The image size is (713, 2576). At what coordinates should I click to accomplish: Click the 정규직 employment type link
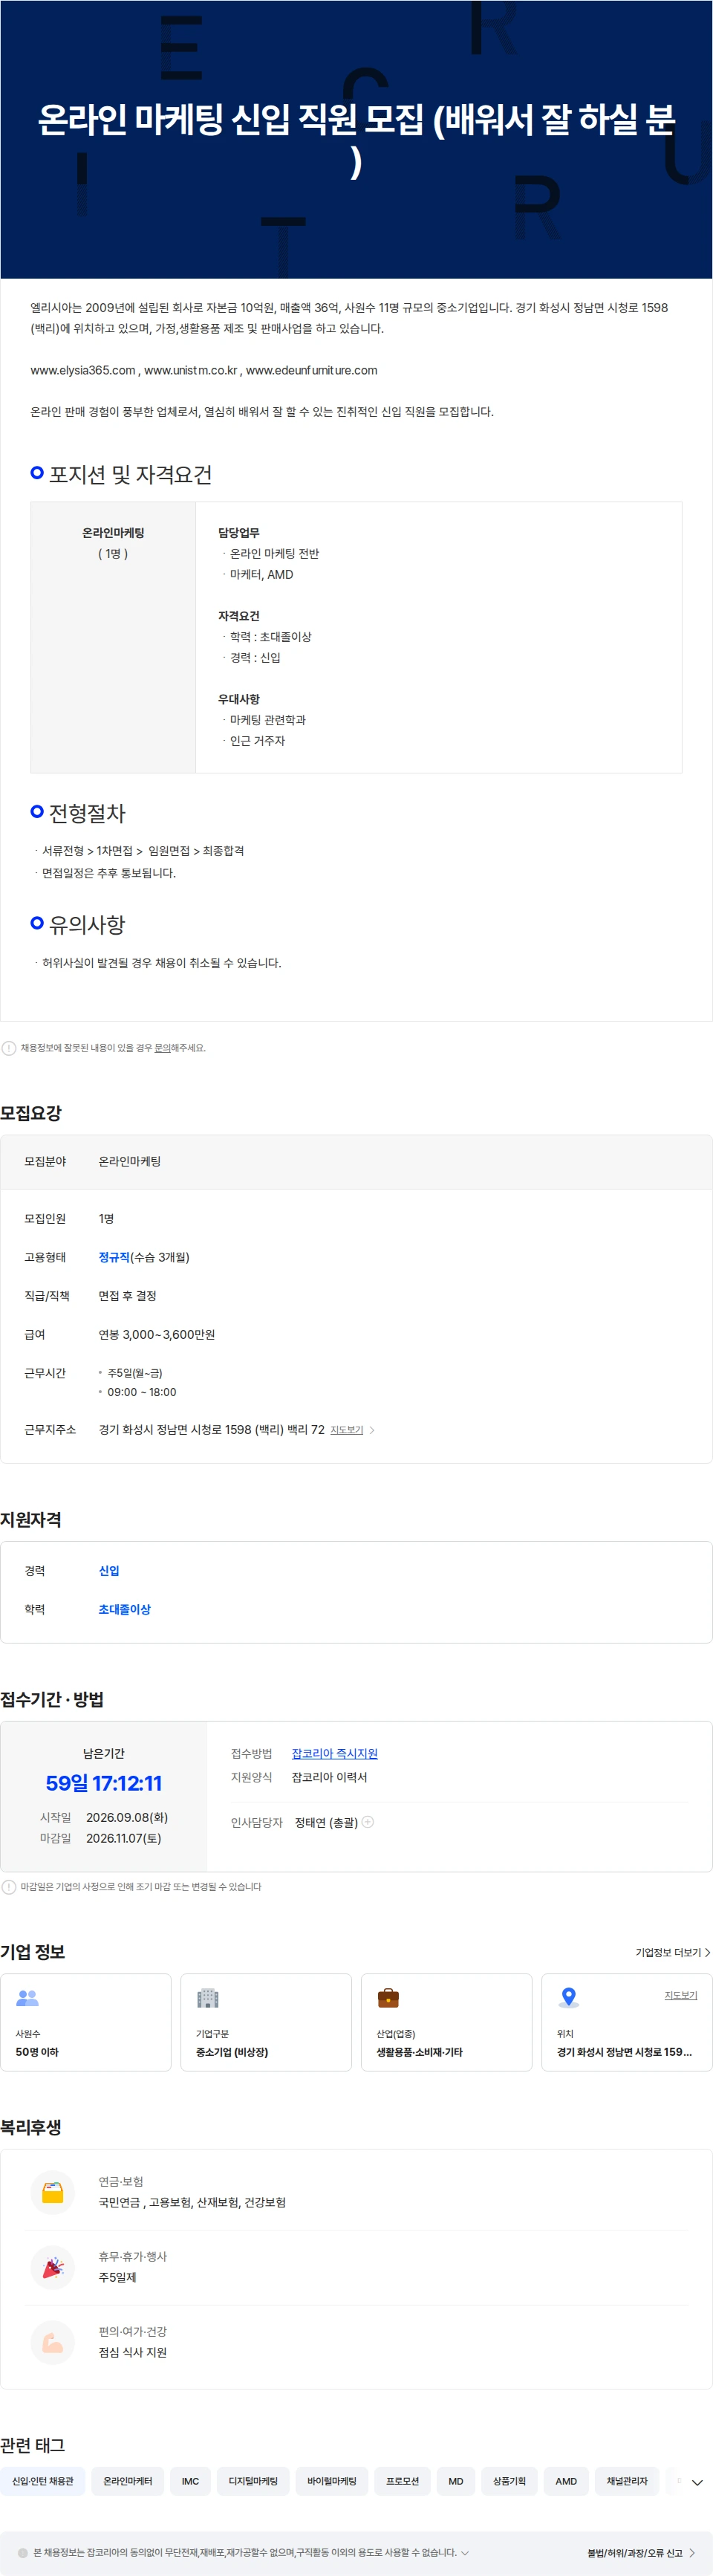(x=114, y=1257)
